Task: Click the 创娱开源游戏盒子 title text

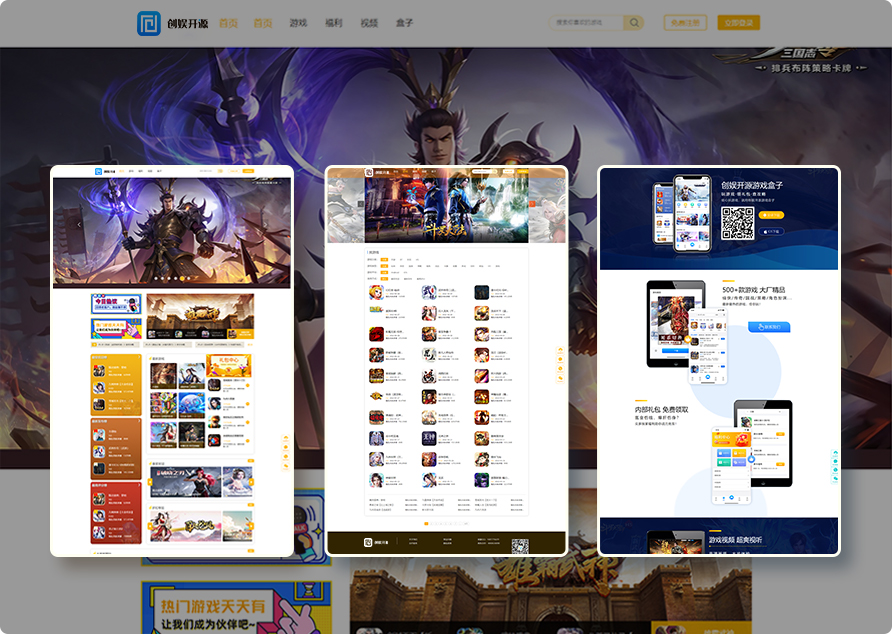Action: click(752, 186)
